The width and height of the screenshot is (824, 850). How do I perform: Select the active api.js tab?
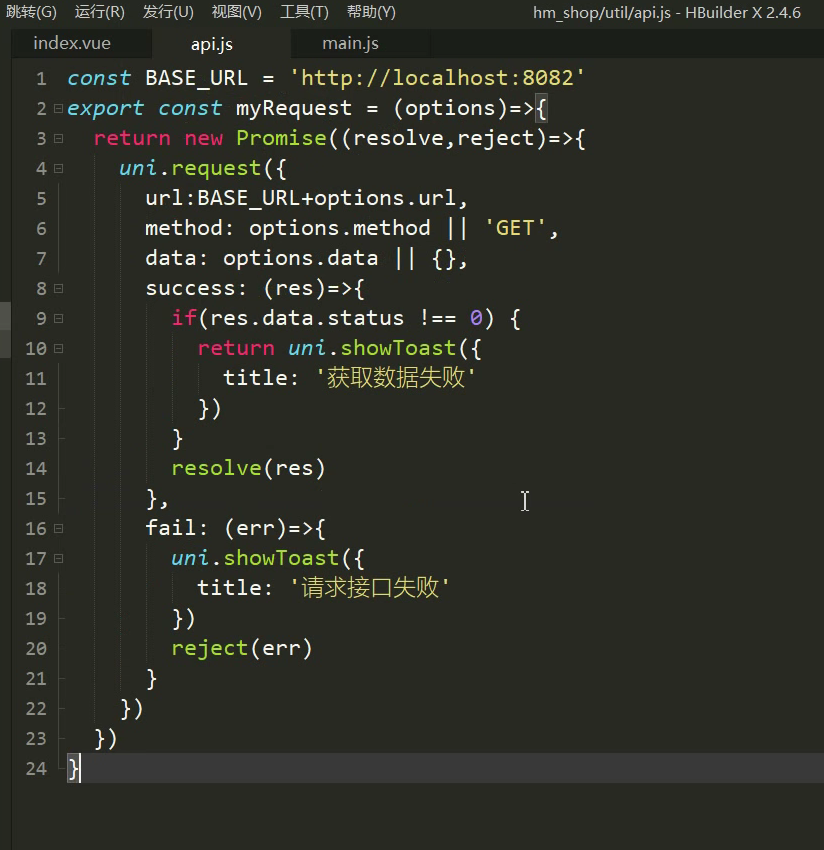coord(211,43)
